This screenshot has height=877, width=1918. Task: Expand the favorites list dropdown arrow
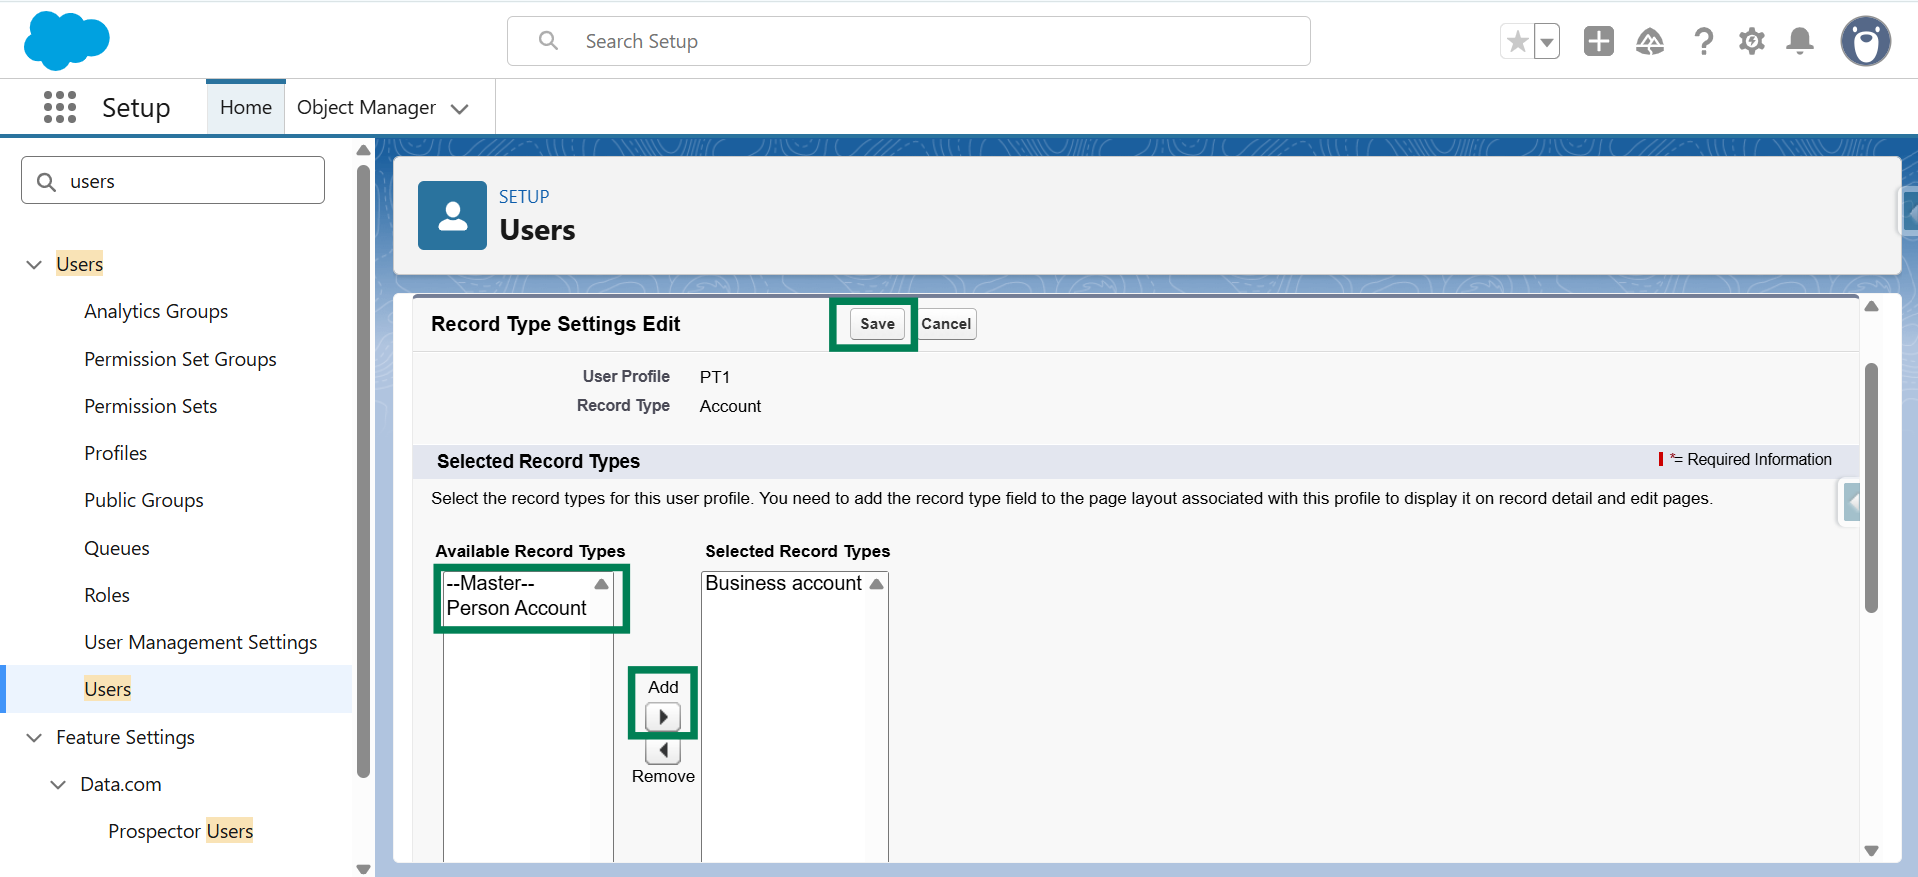point(1546,42)
